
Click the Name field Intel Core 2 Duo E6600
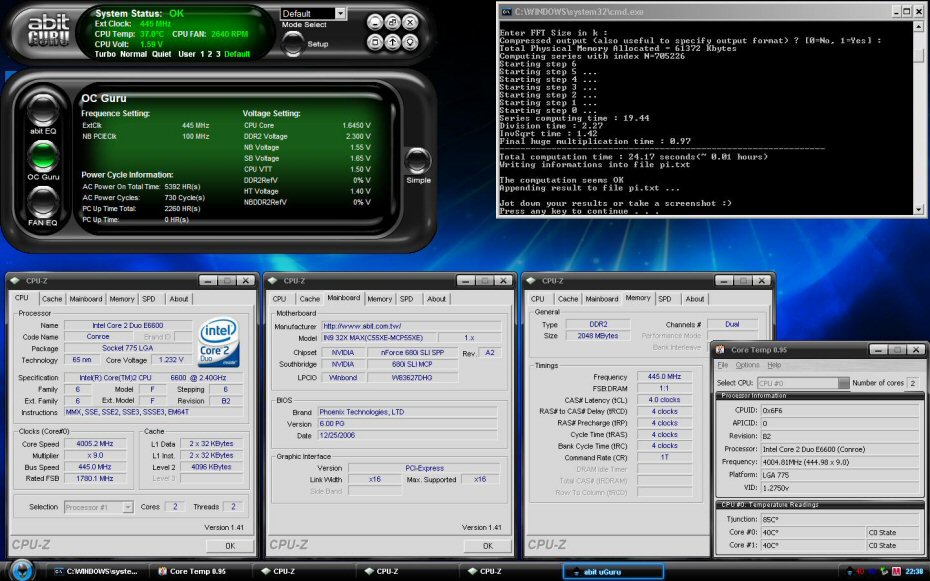point(128,325)
